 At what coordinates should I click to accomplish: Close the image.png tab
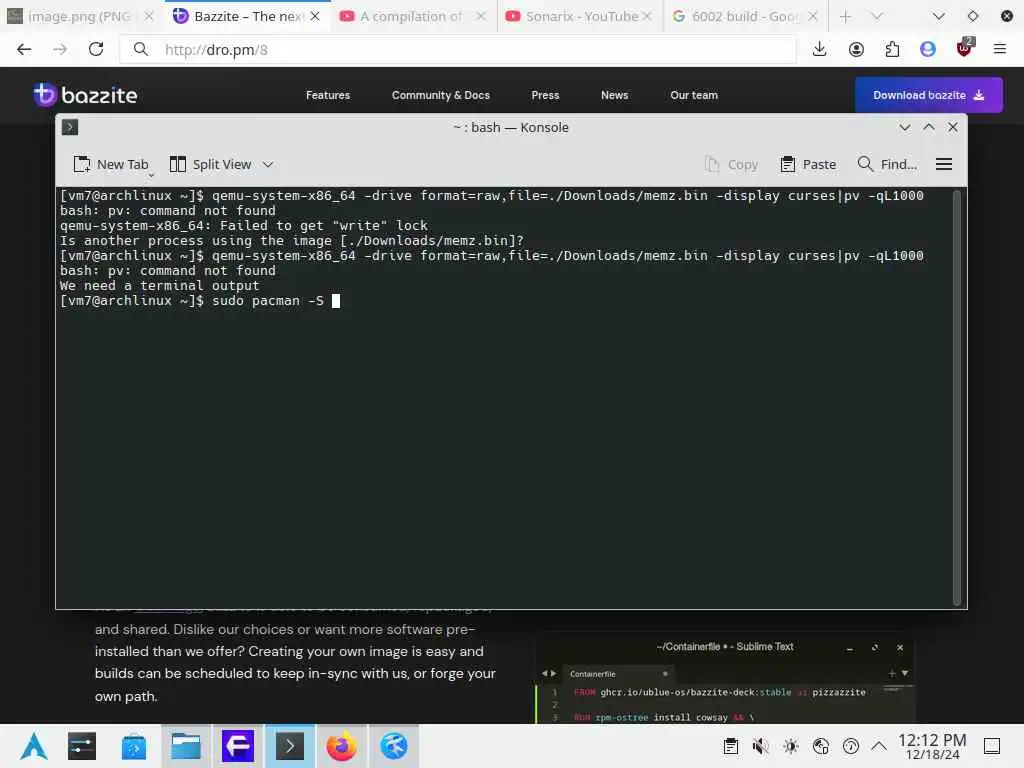(149, 16)
